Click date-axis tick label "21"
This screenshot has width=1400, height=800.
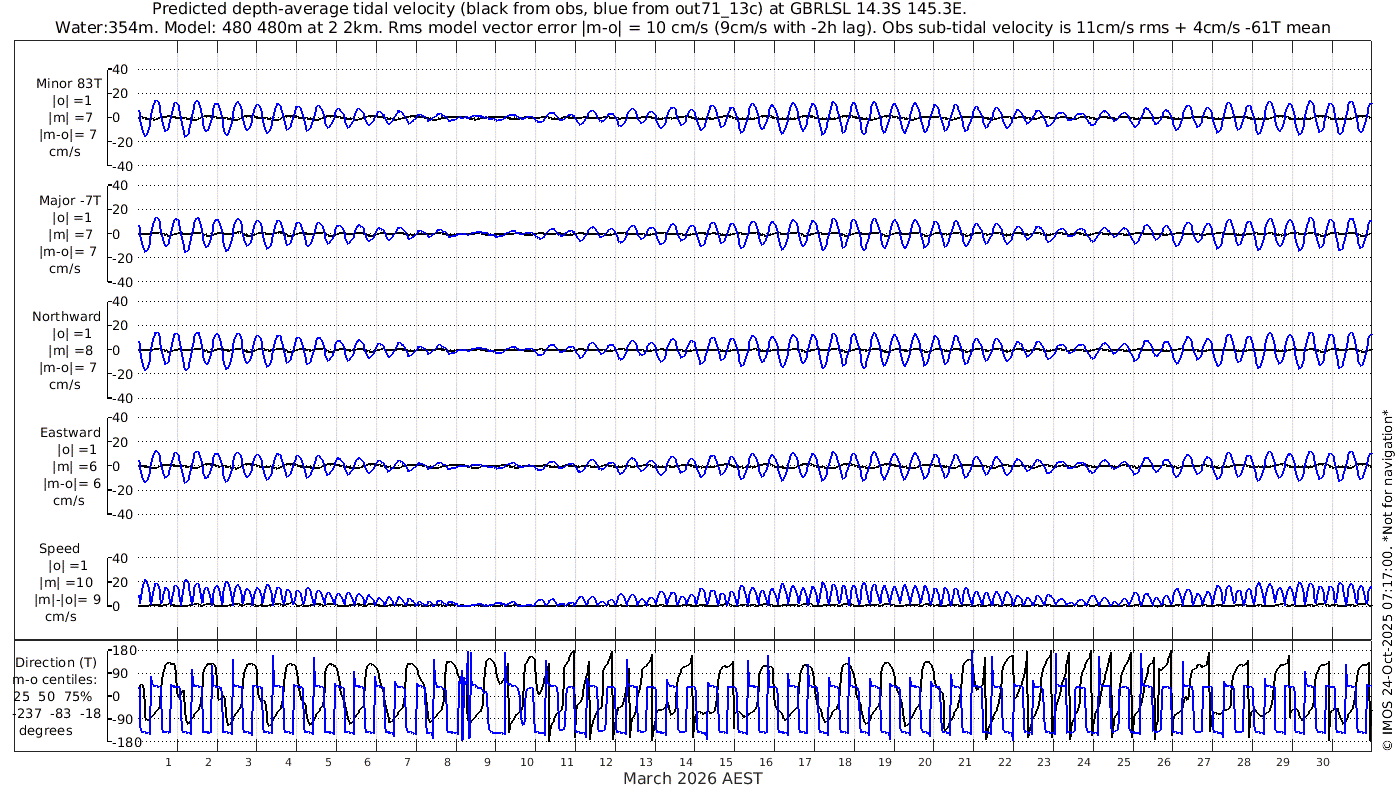[965, 762]
